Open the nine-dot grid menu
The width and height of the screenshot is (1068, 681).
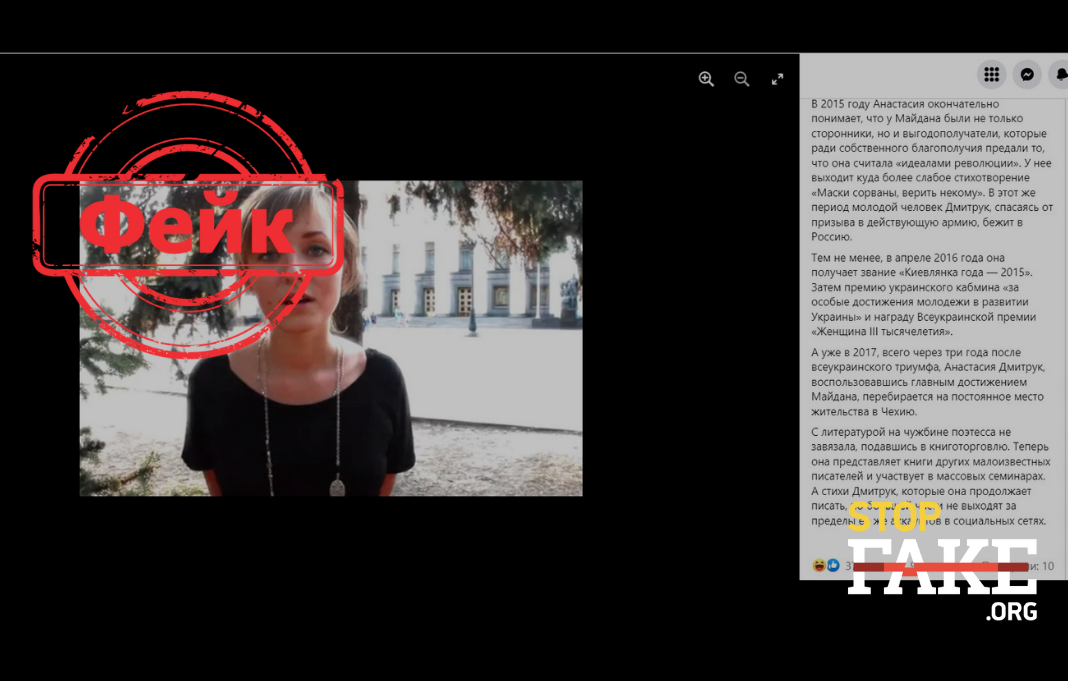tap(991, 74)
